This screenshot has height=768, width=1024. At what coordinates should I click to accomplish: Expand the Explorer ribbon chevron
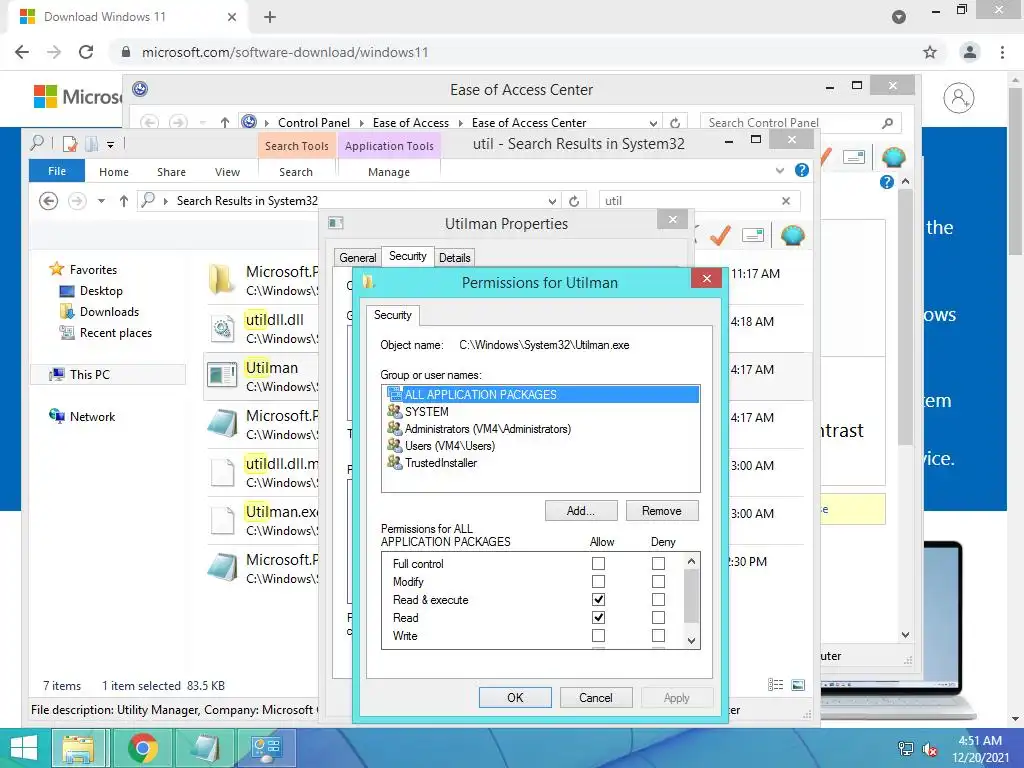[x=780, y=170]
